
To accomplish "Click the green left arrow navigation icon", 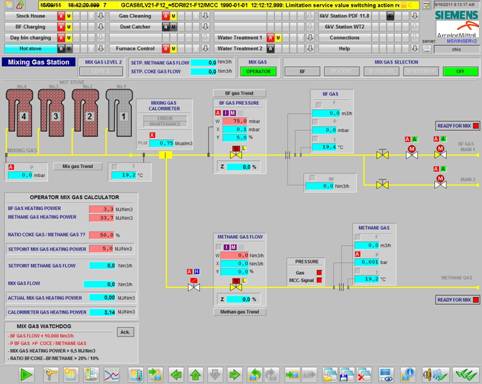I will pyautogui.click(x=176, y=375).
